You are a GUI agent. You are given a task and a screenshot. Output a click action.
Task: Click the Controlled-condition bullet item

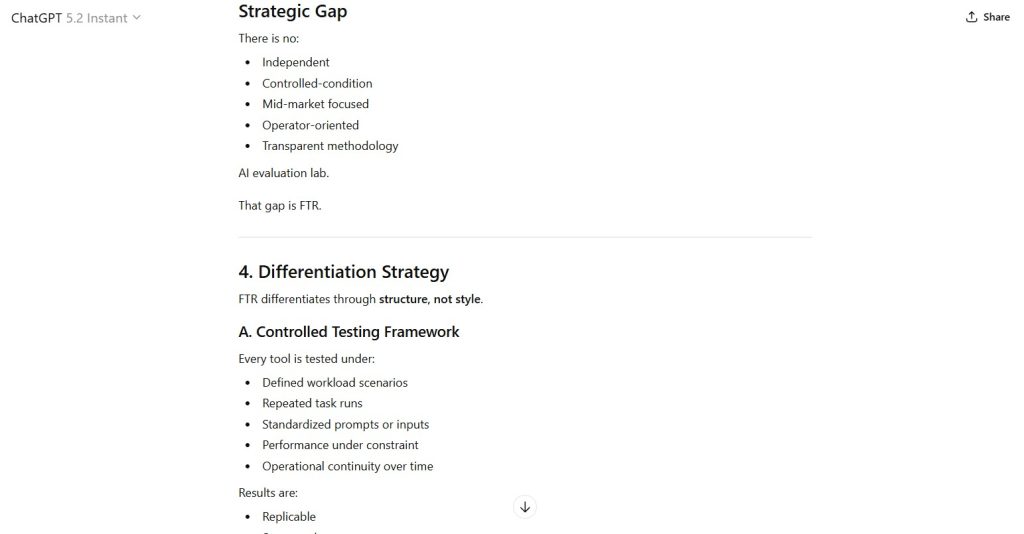coord(317,83)
